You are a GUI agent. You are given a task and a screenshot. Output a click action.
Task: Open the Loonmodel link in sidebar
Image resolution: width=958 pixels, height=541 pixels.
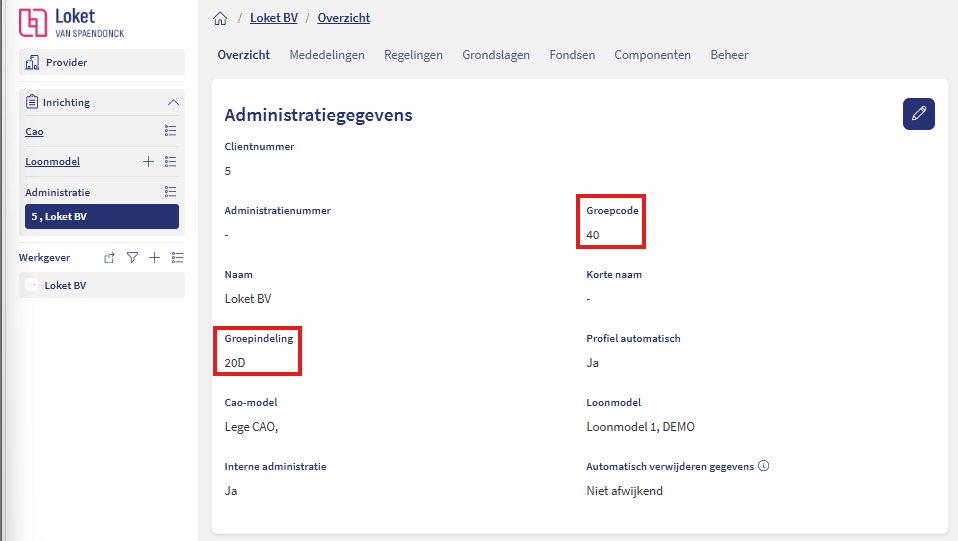tap(53, 161)
